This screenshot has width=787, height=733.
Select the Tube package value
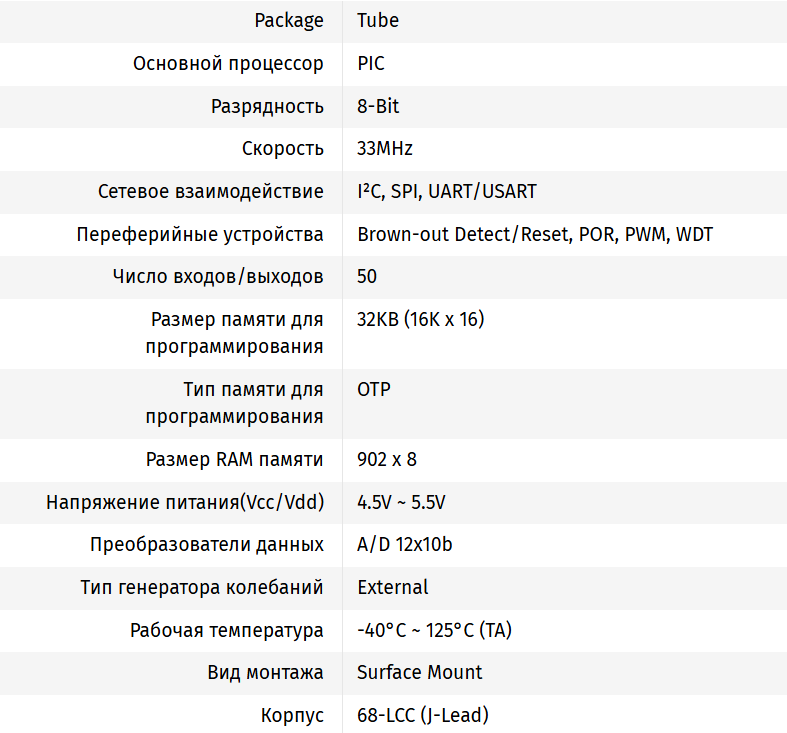point(378,21)
